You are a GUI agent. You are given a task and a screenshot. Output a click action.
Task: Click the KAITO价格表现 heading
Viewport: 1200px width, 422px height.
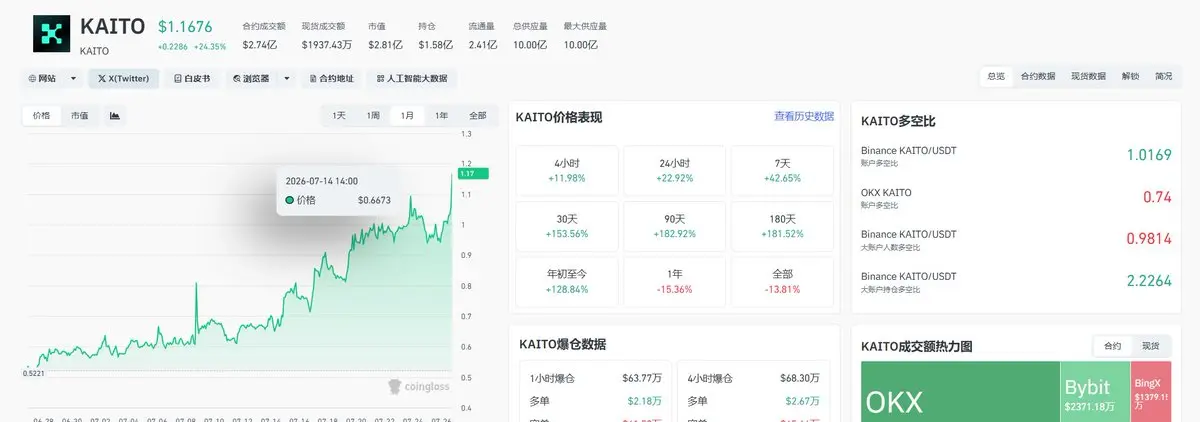tap(559, 117)
